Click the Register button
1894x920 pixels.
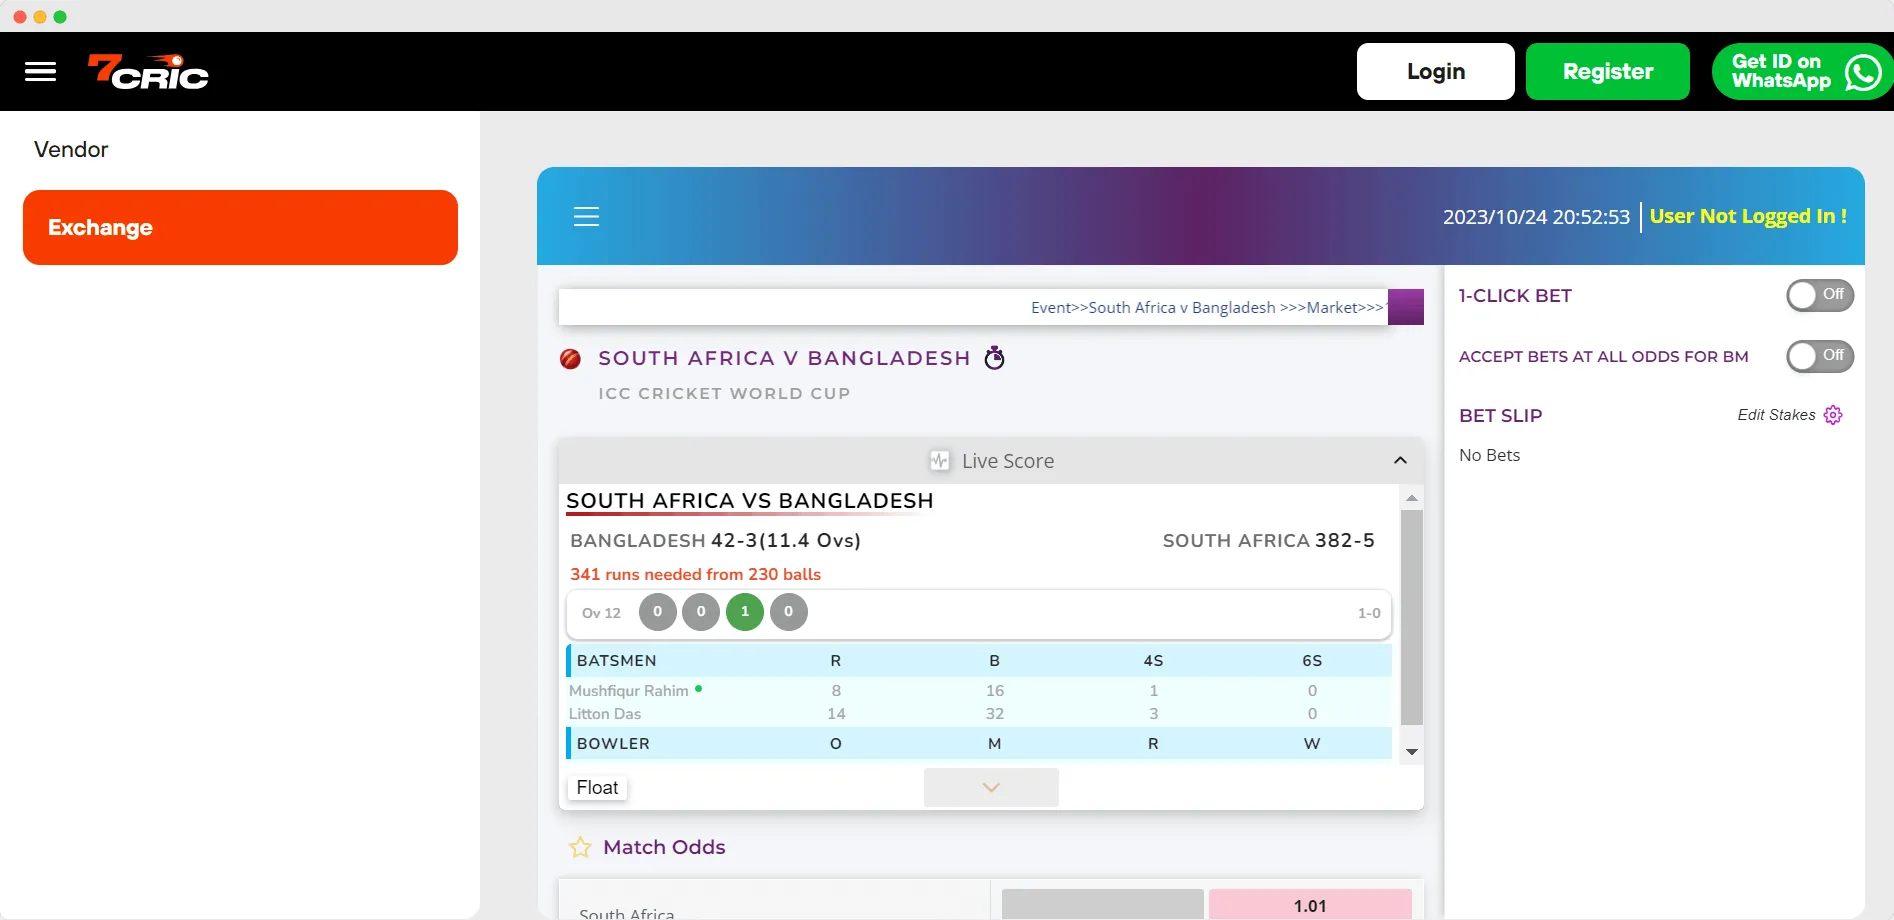(x=1608, y=71)
